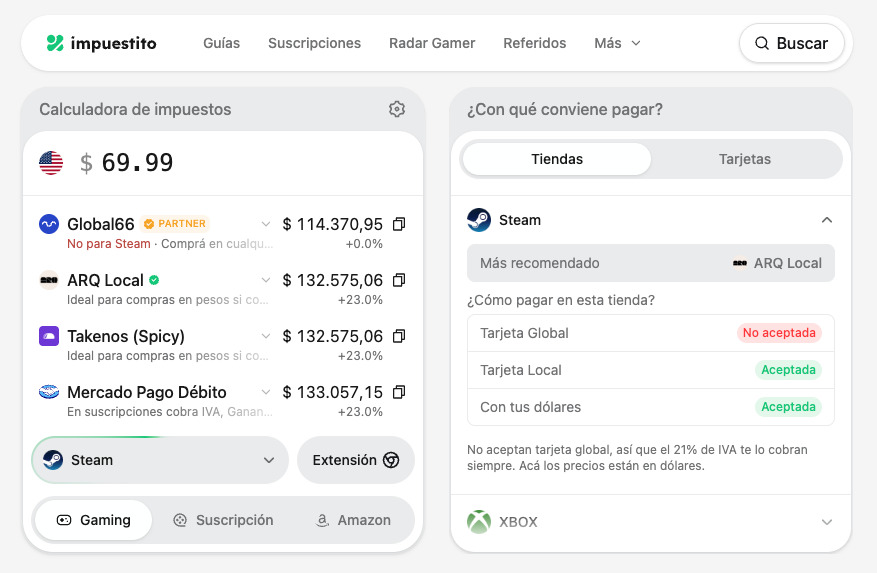Click the Global66 logo icon
877x573 pixels.
[49, 224]
